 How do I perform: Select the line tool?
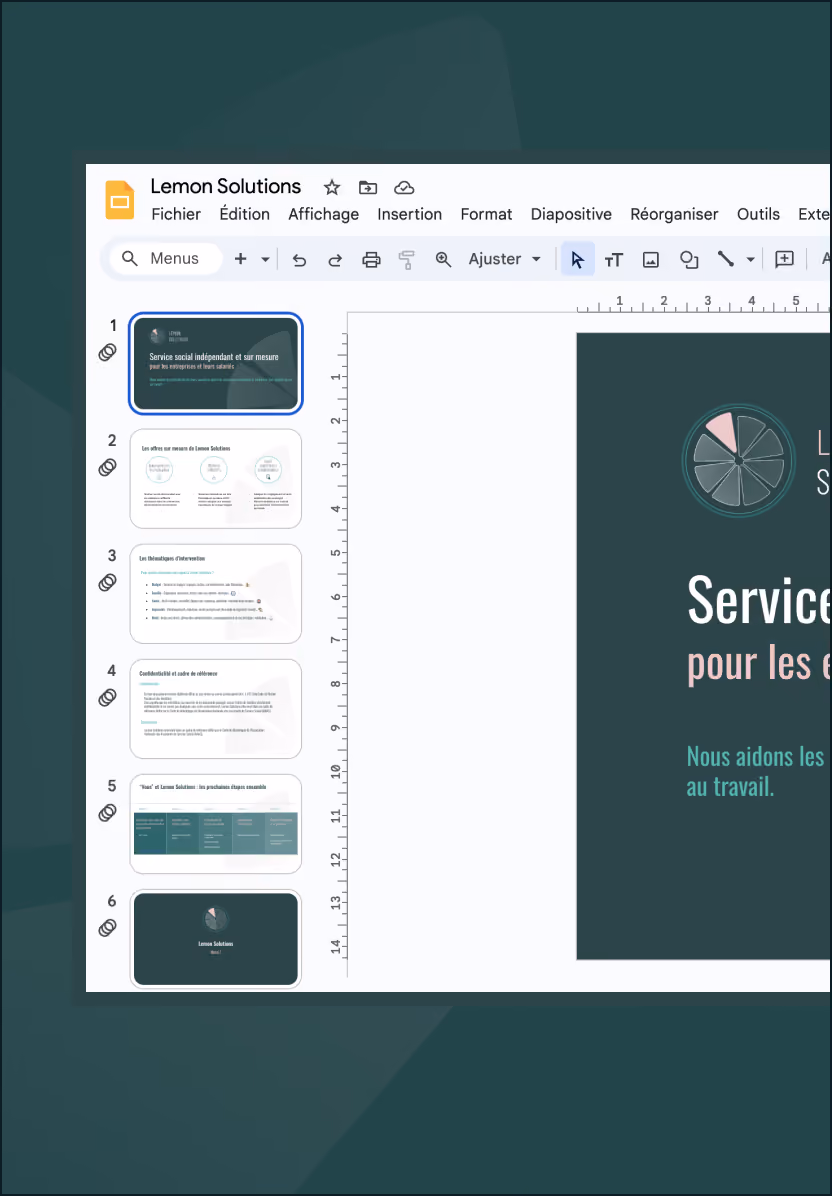click(725, 259)
